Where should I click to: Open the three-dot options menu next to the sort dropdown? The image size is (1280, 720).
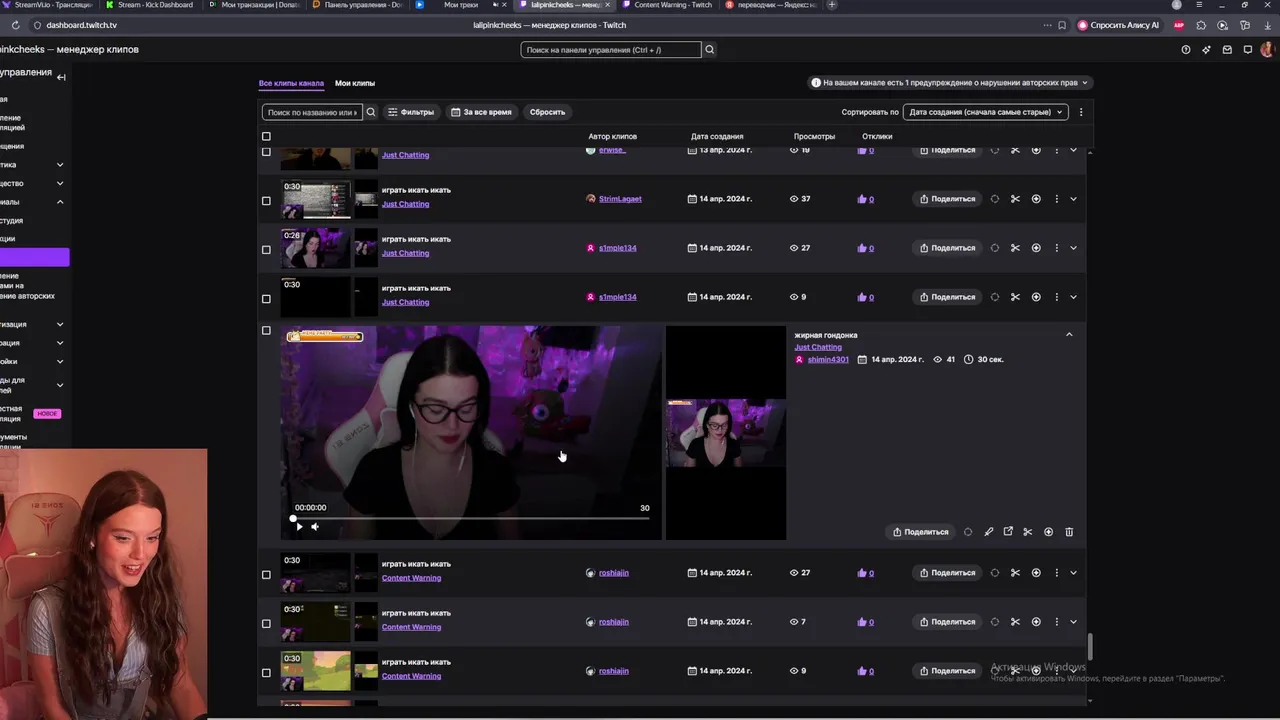click(x=1081, y=112)
